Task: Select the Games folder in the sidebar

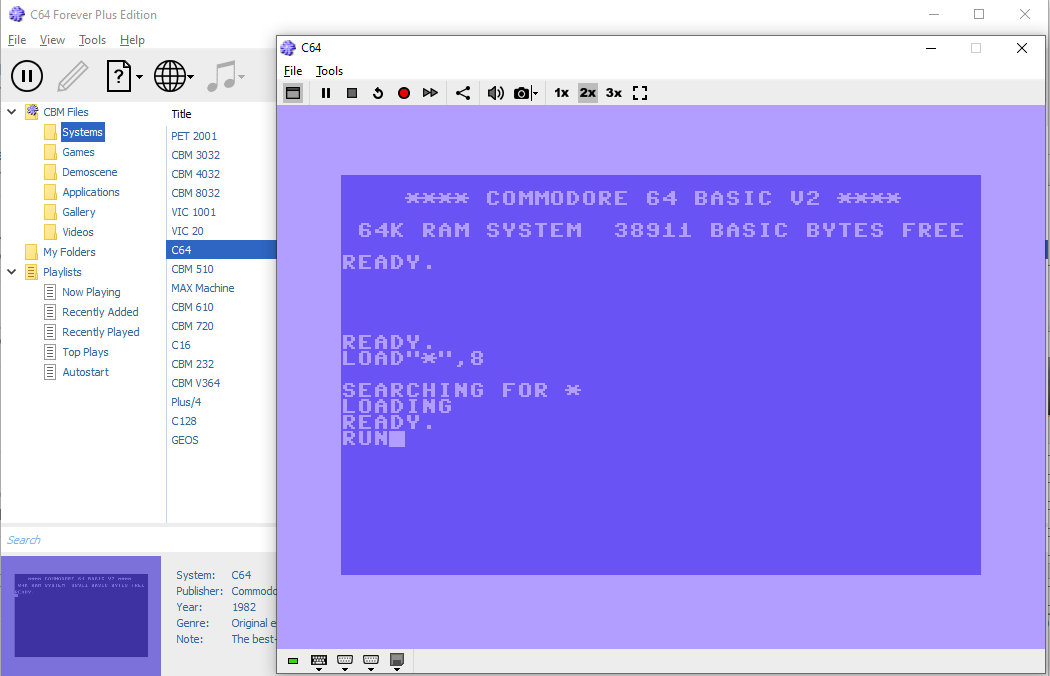Action: pos(78,152)
